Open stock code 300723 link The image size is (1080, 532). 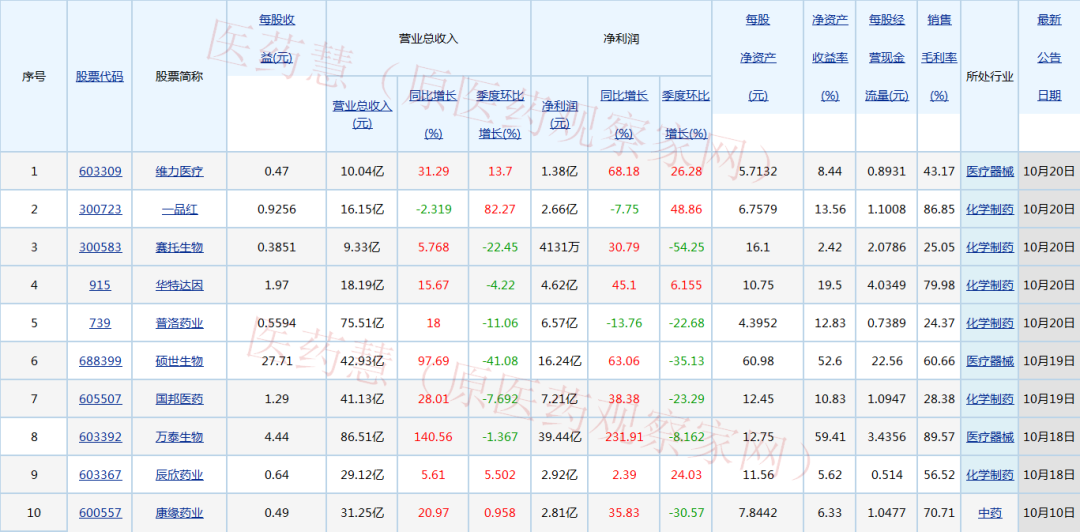100,209
